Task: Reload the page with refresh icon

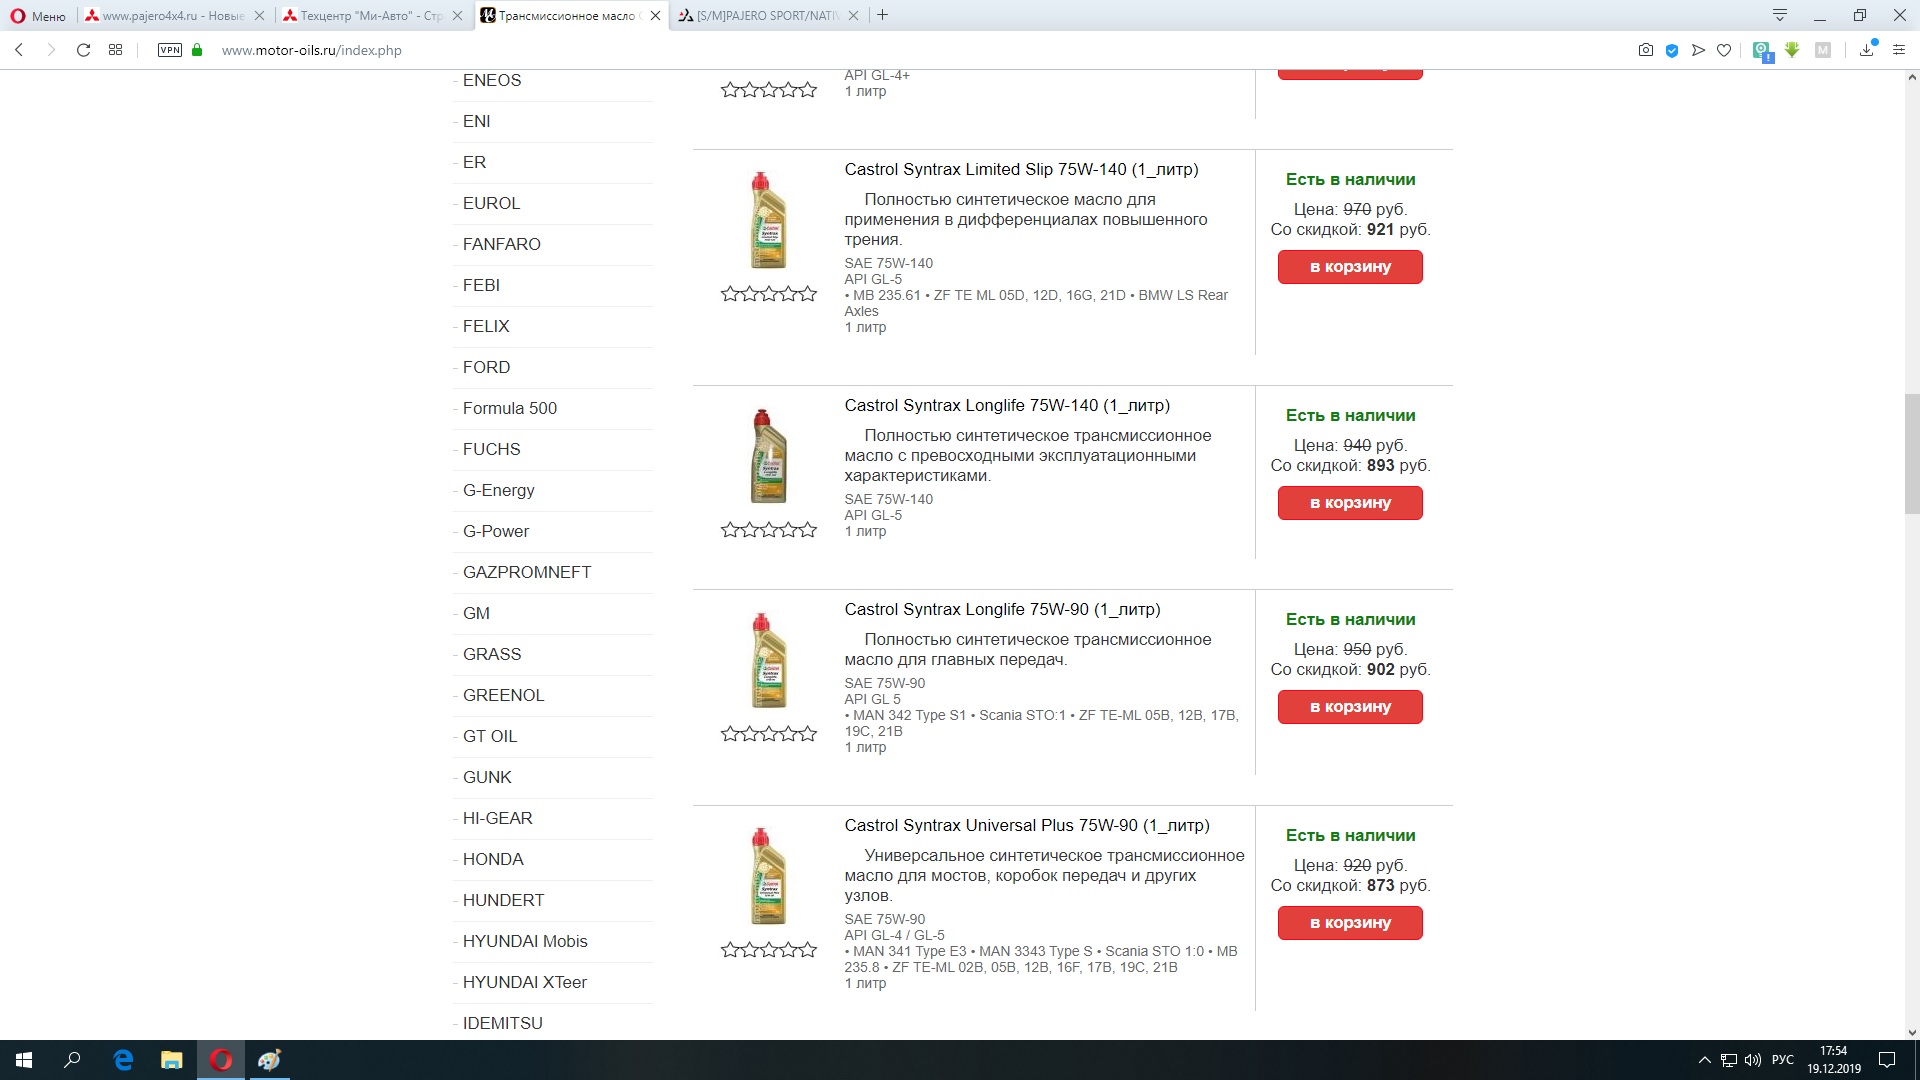Action: [84, 50]
